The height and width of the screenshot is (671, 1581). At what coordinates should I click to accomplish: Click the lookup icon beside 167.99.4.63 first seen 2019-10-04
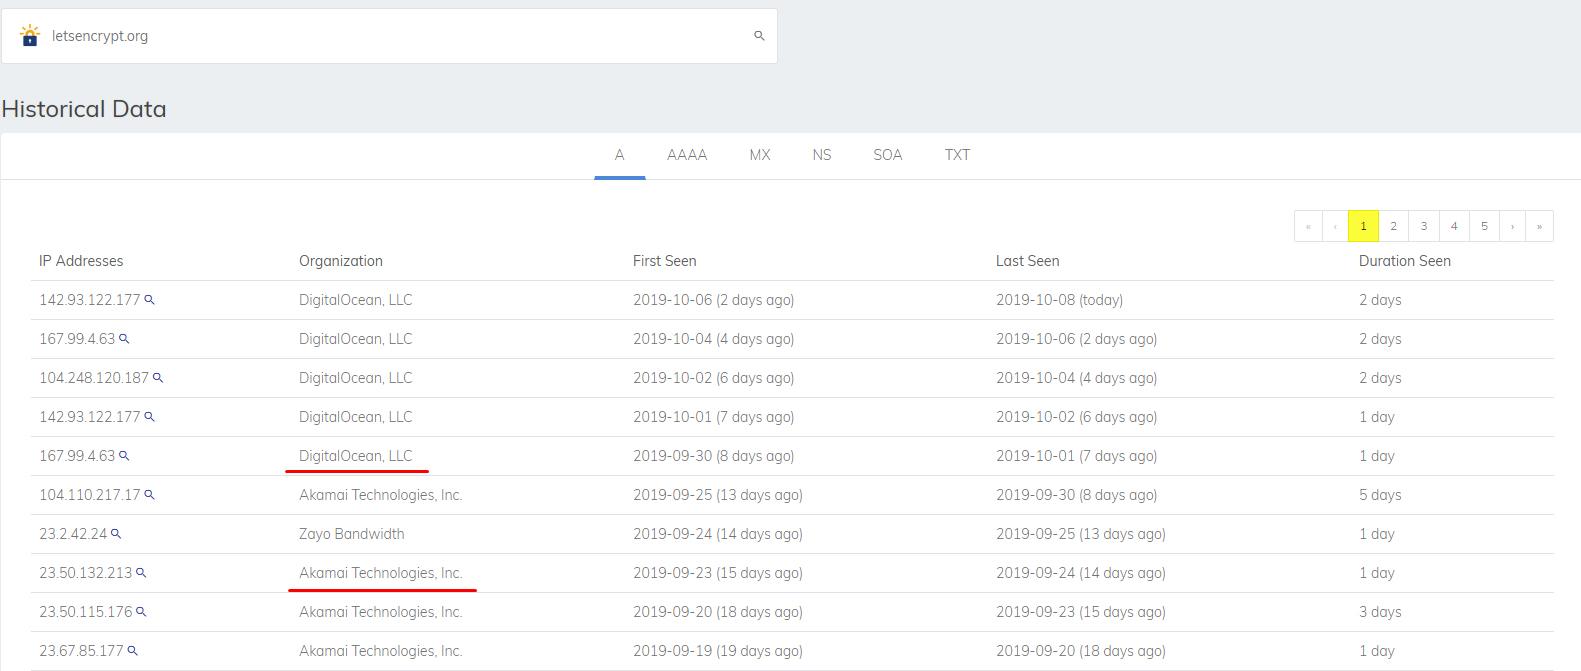(124, 339)
